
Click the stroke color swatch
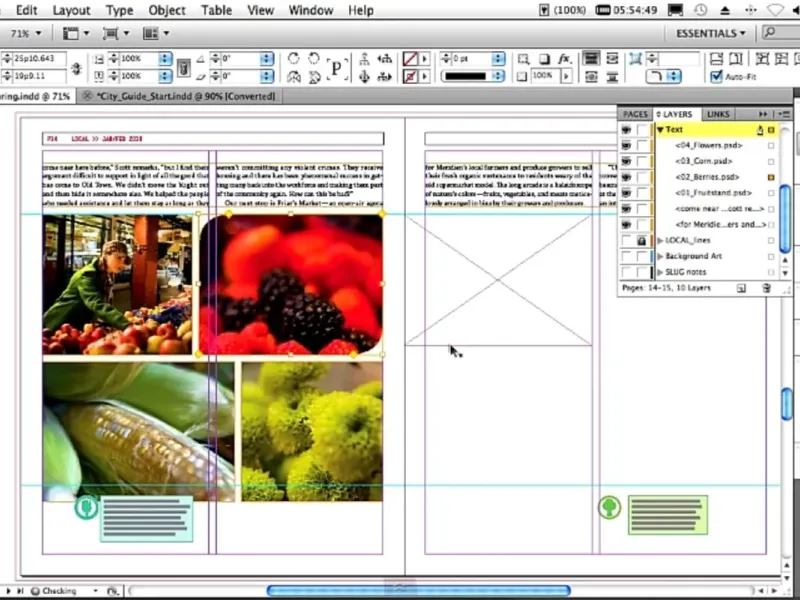point(410,77)
